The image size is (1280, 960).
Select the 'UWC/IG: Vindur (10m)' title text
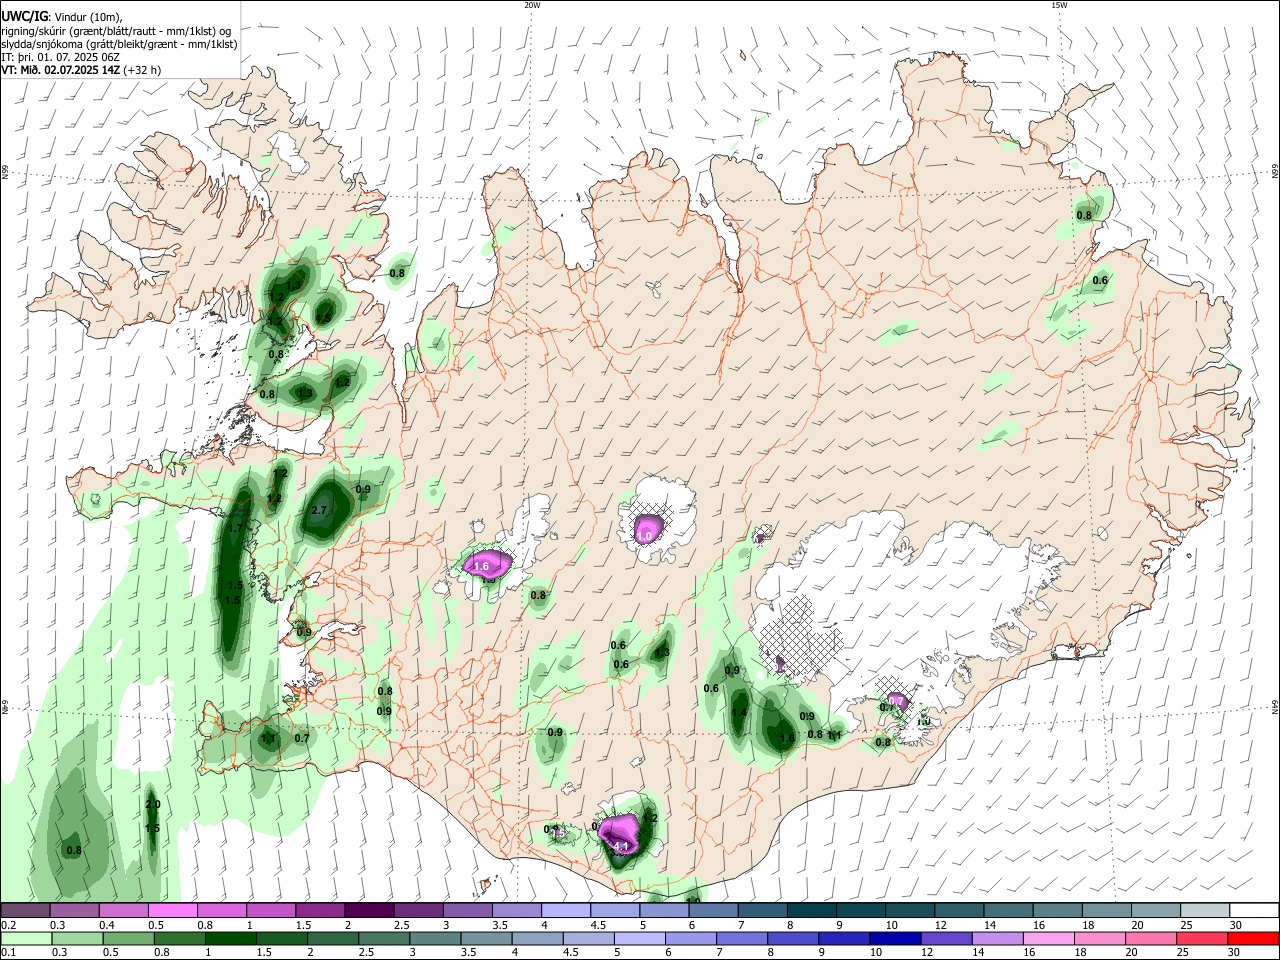[62, 17]
